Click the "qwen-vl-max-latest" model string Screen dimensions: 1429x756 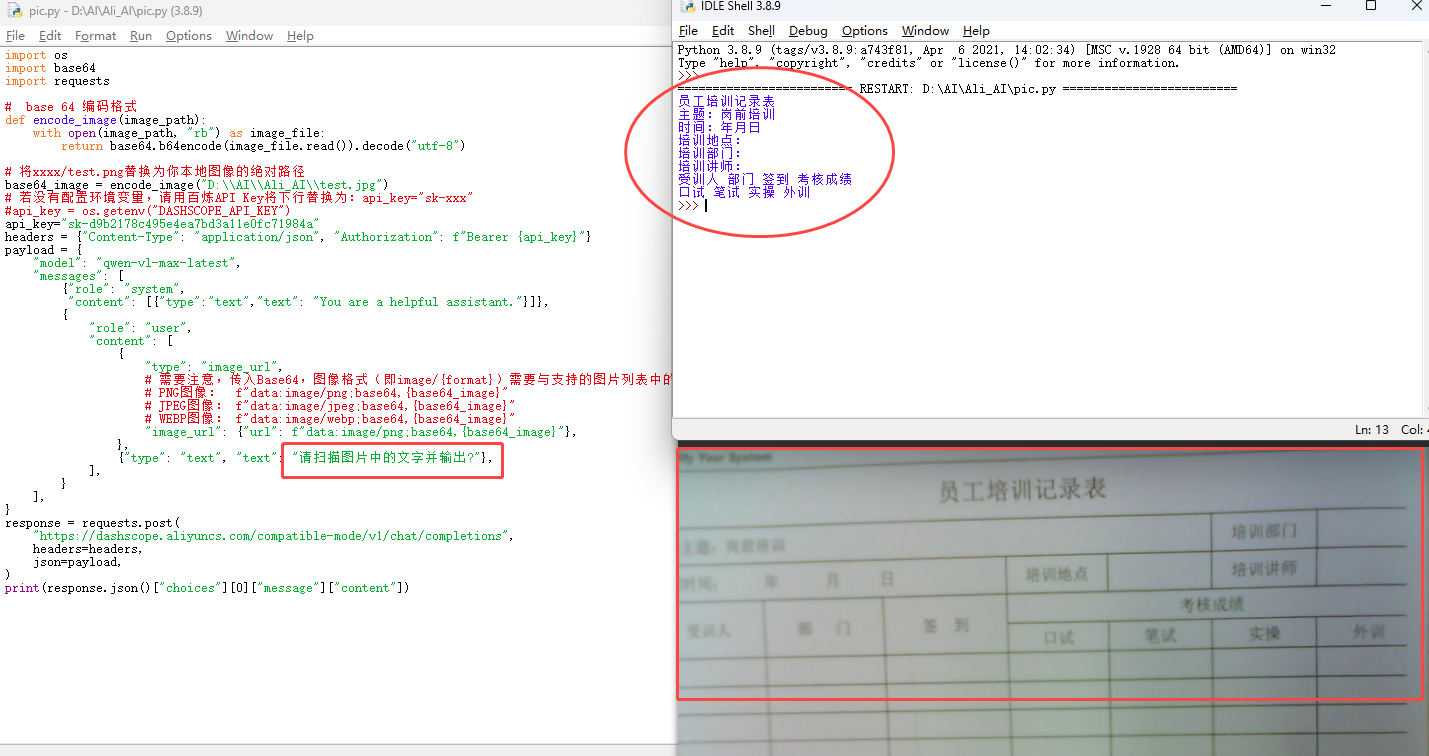click(x=168, y=263)
